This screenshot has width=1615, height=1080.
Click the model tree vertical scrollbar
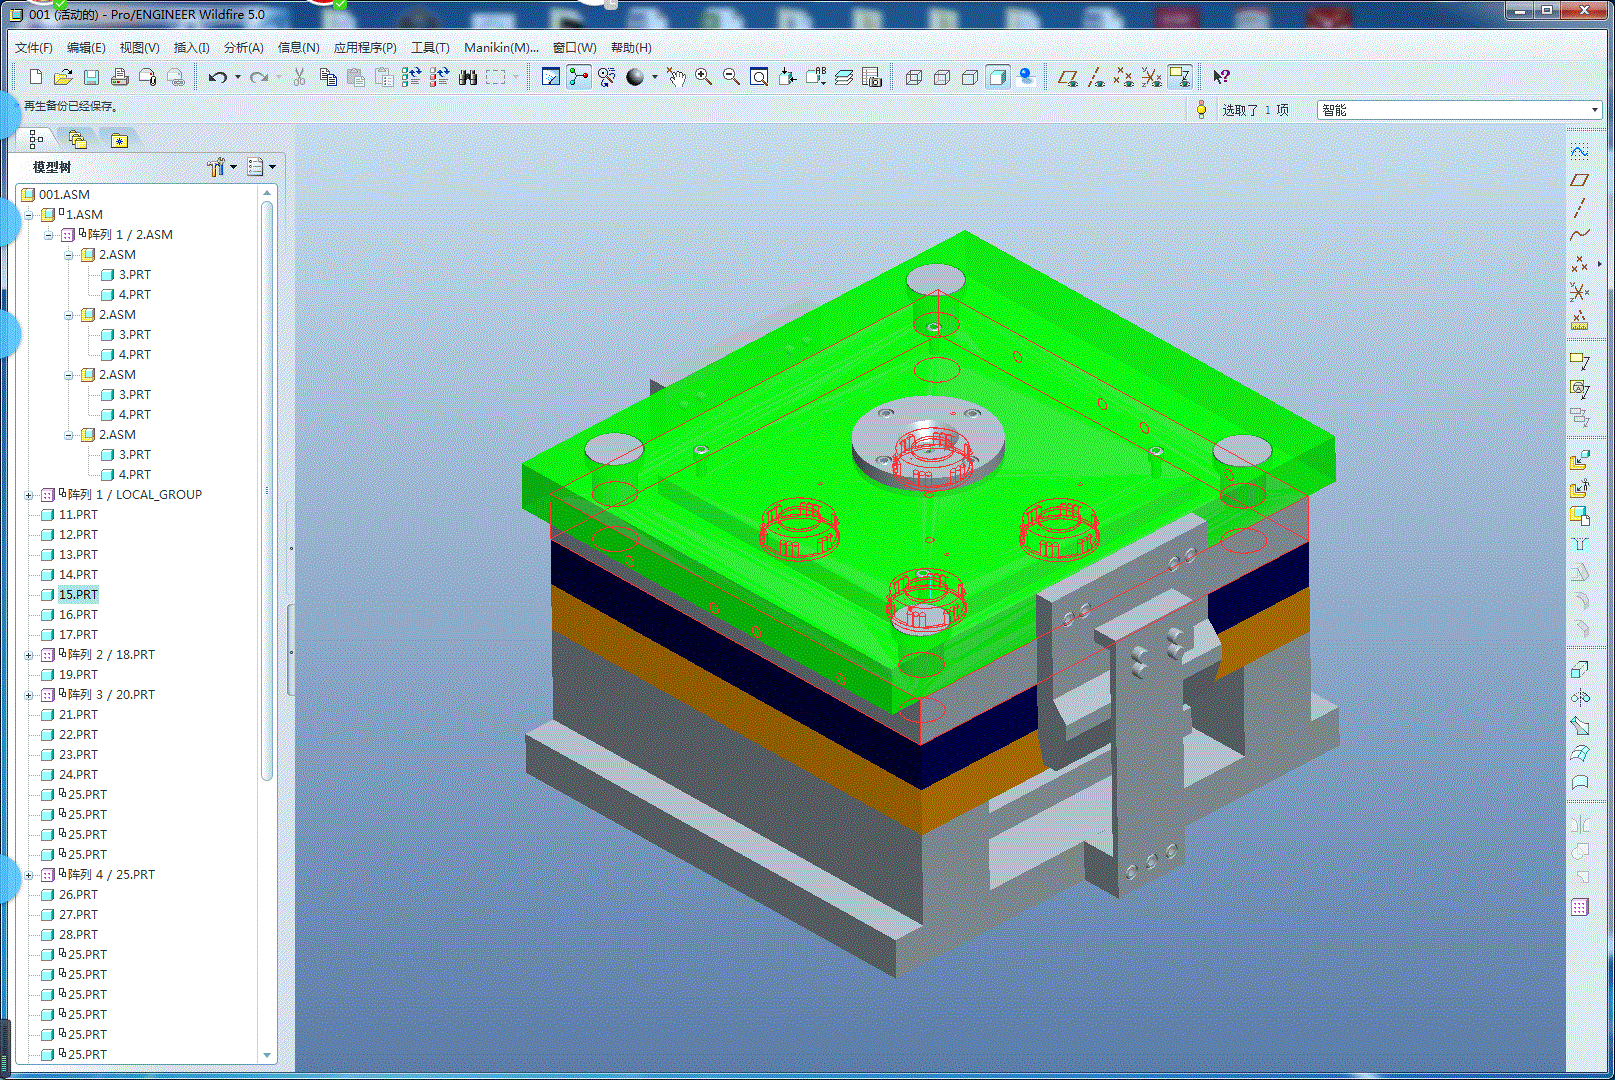(267, 490)
